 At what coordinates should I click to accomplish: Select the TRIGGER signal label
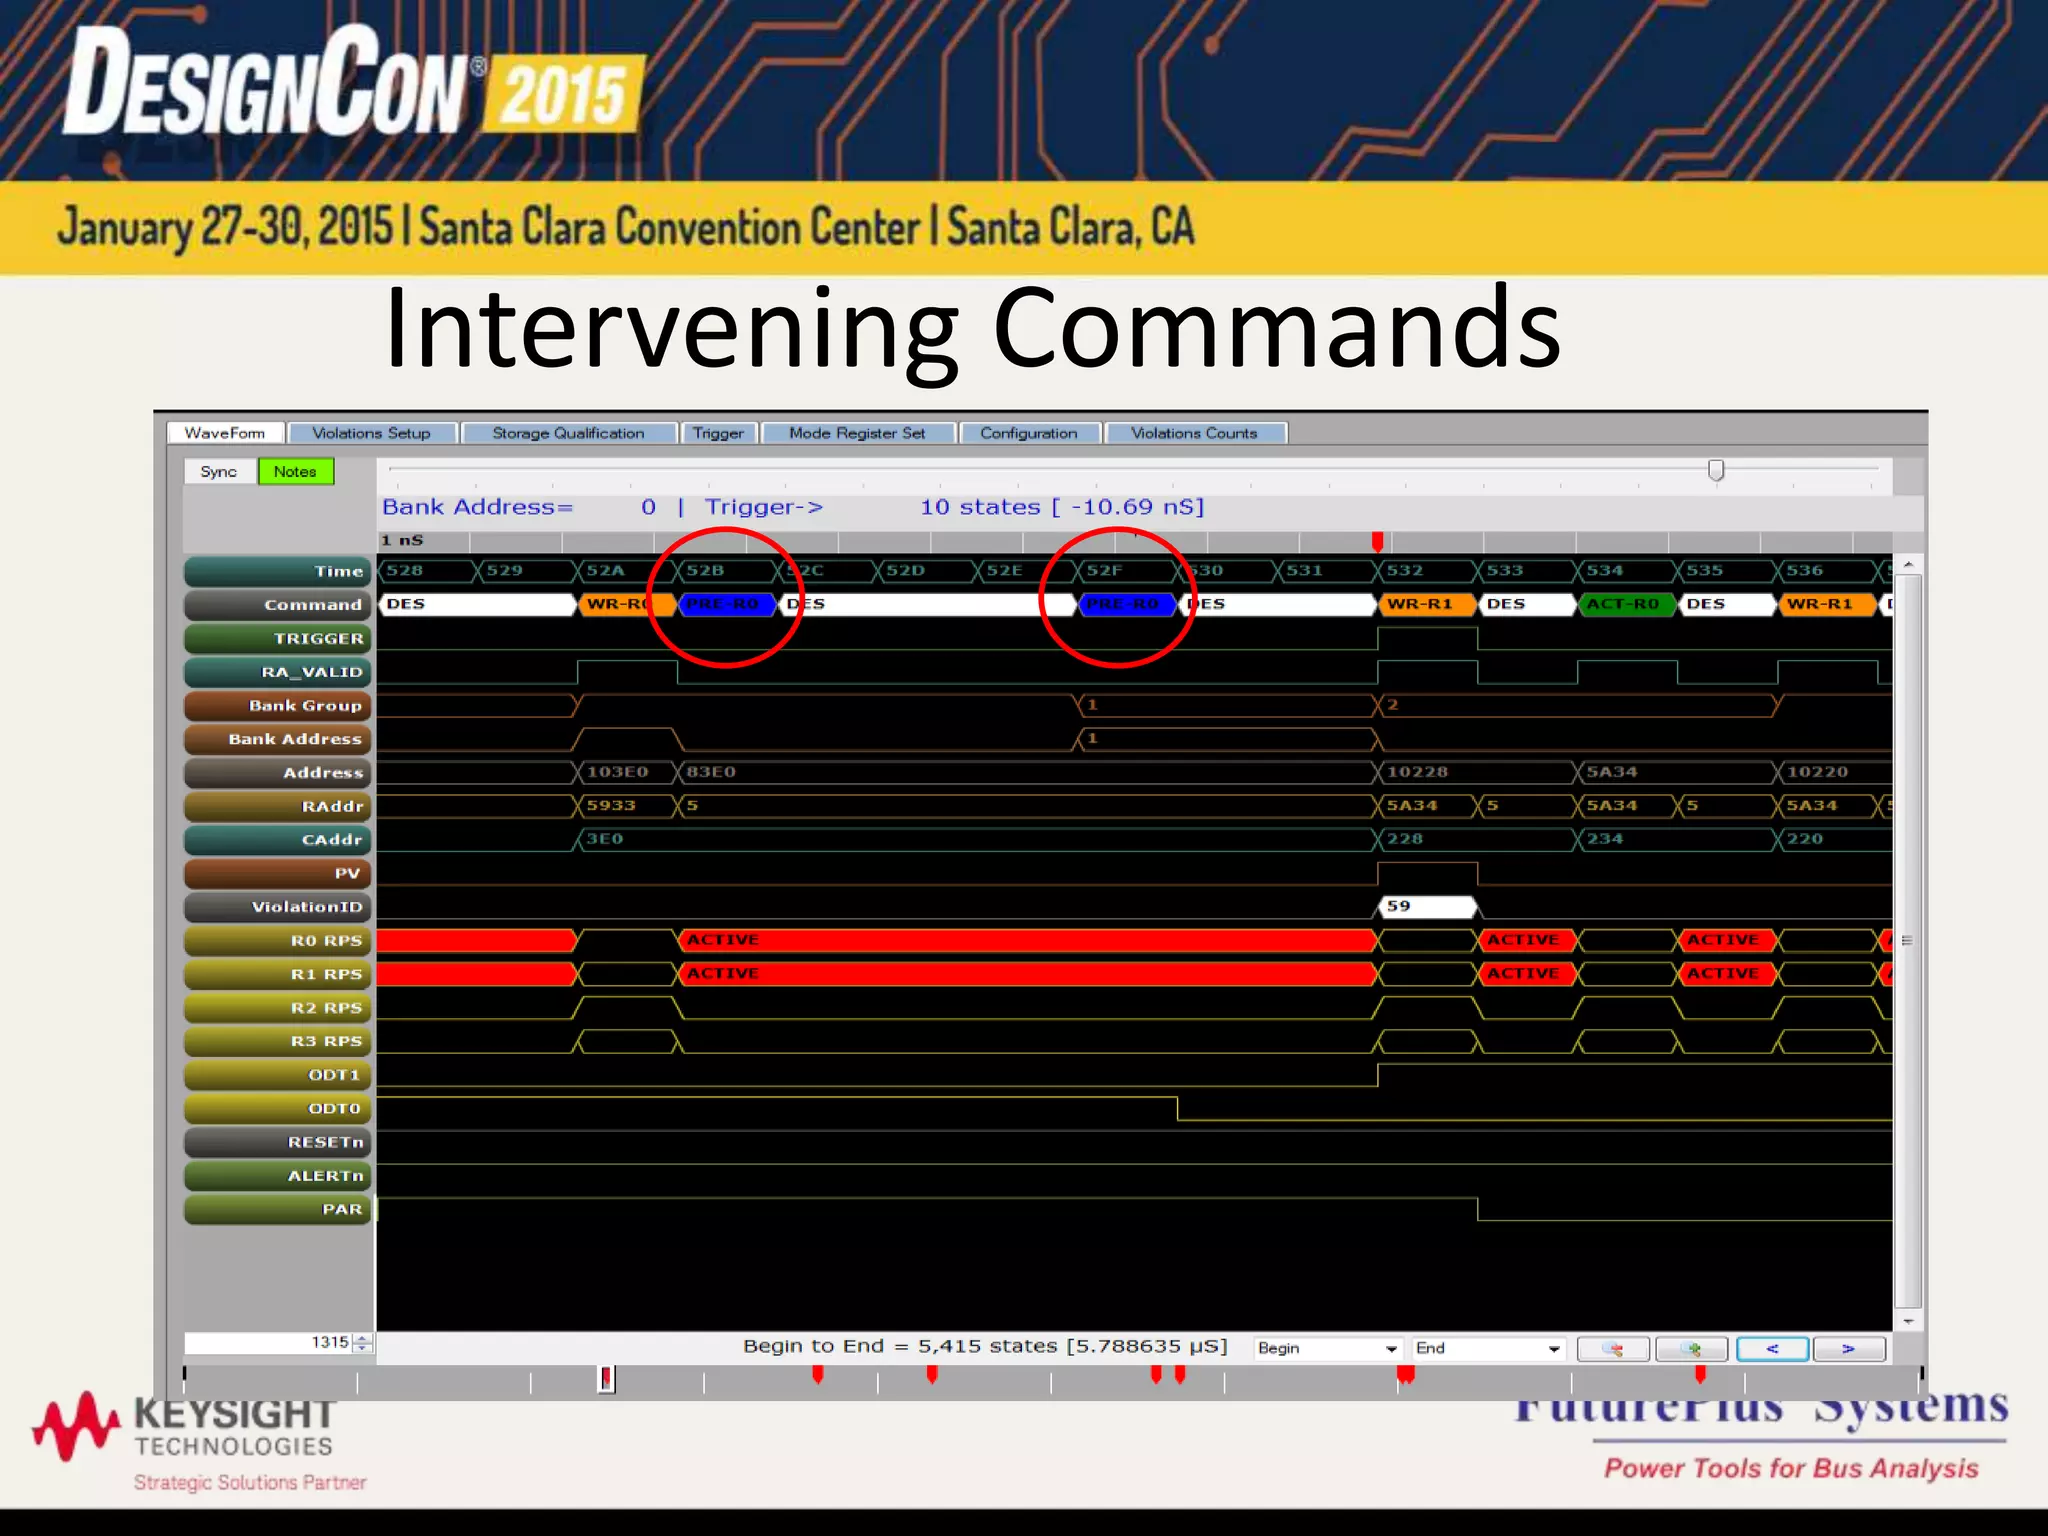[278, 639]
